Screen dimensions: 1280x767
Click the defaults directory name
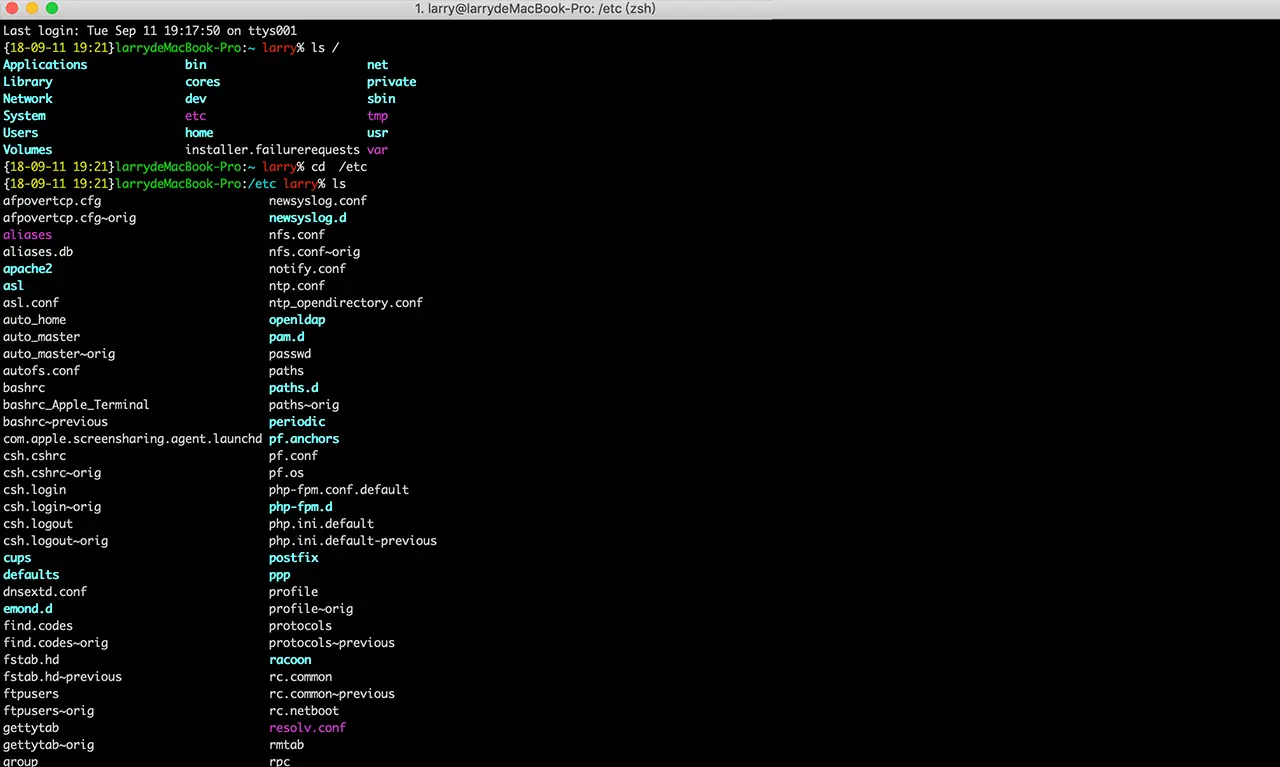(31, 574)
